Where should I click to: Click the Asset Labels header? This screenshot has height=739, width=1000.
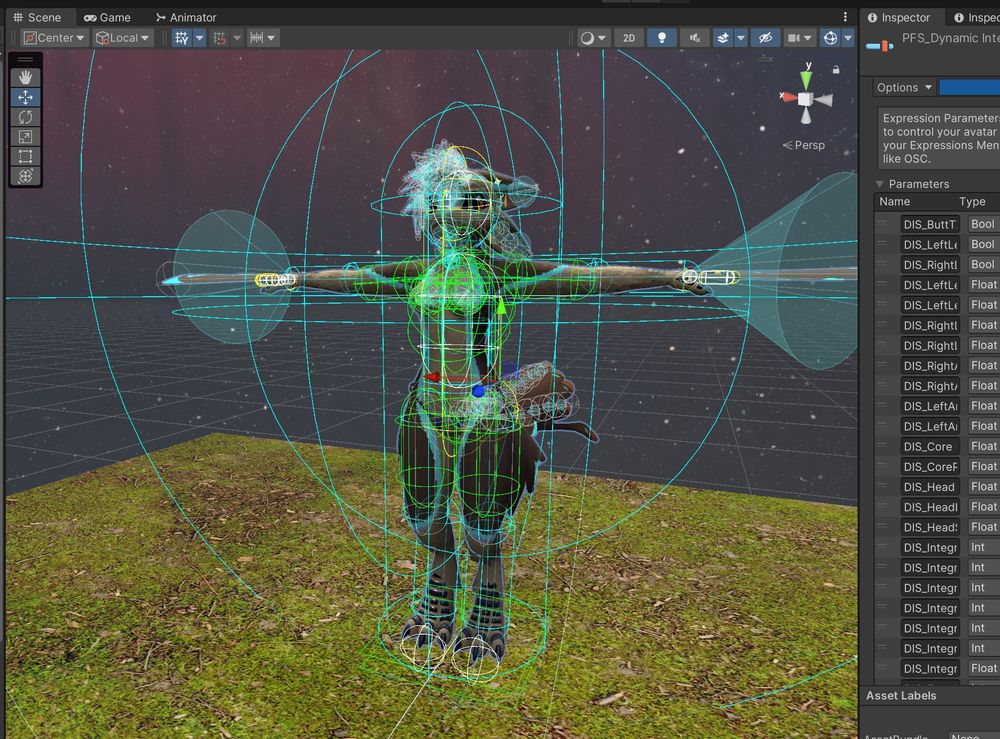click(901, 696)
